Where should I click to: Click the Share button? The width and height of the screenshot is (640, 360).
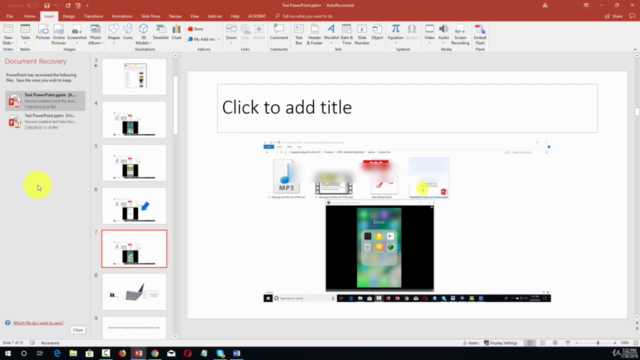click(x=614, y=16)
